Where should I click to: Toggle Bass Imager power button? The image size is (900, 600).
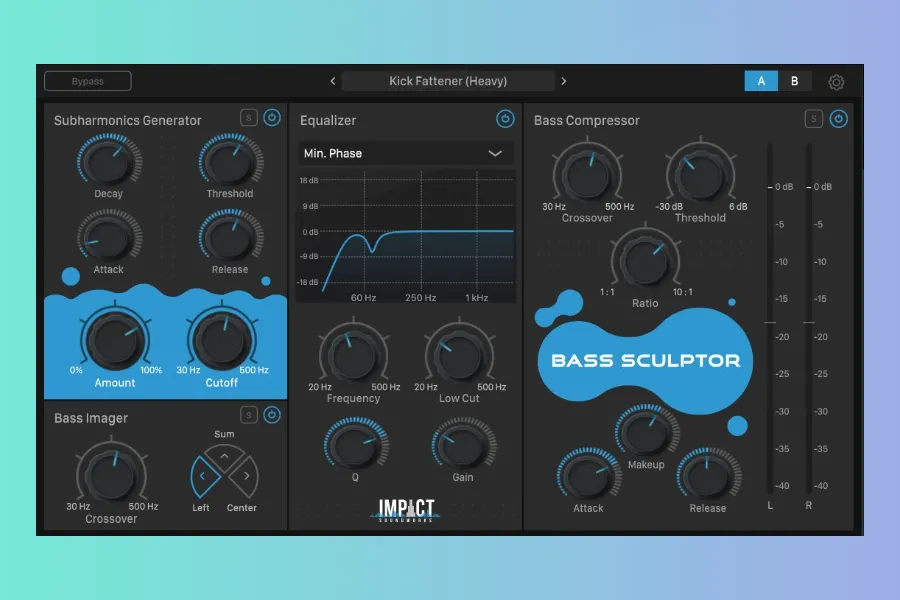click(x=272, y=415)
